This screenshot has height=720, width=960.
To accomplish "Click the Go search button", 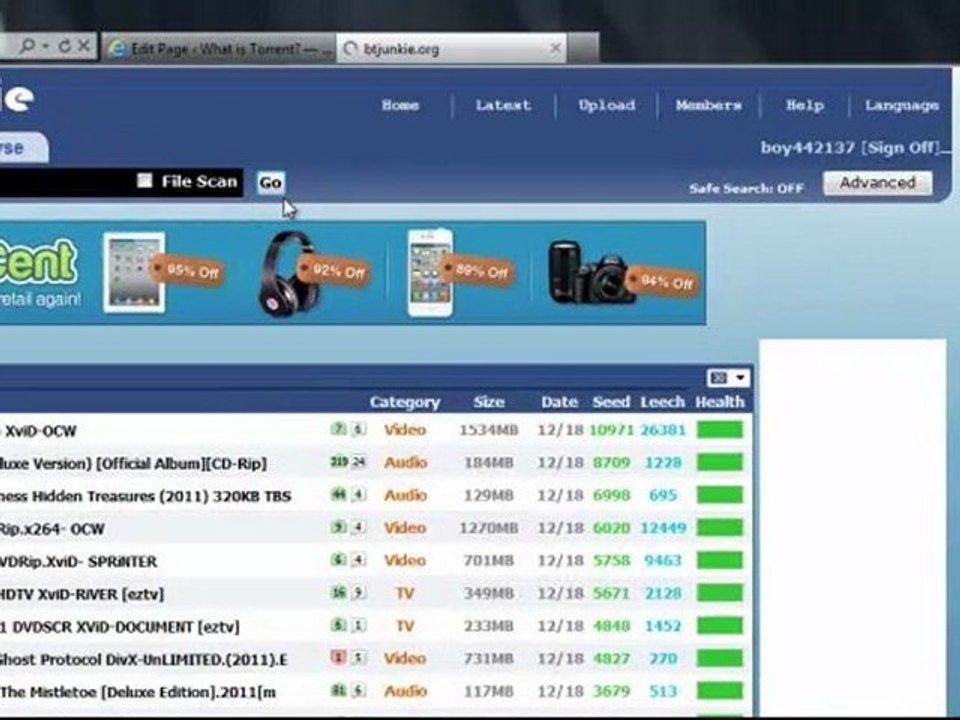I will 271,182.
